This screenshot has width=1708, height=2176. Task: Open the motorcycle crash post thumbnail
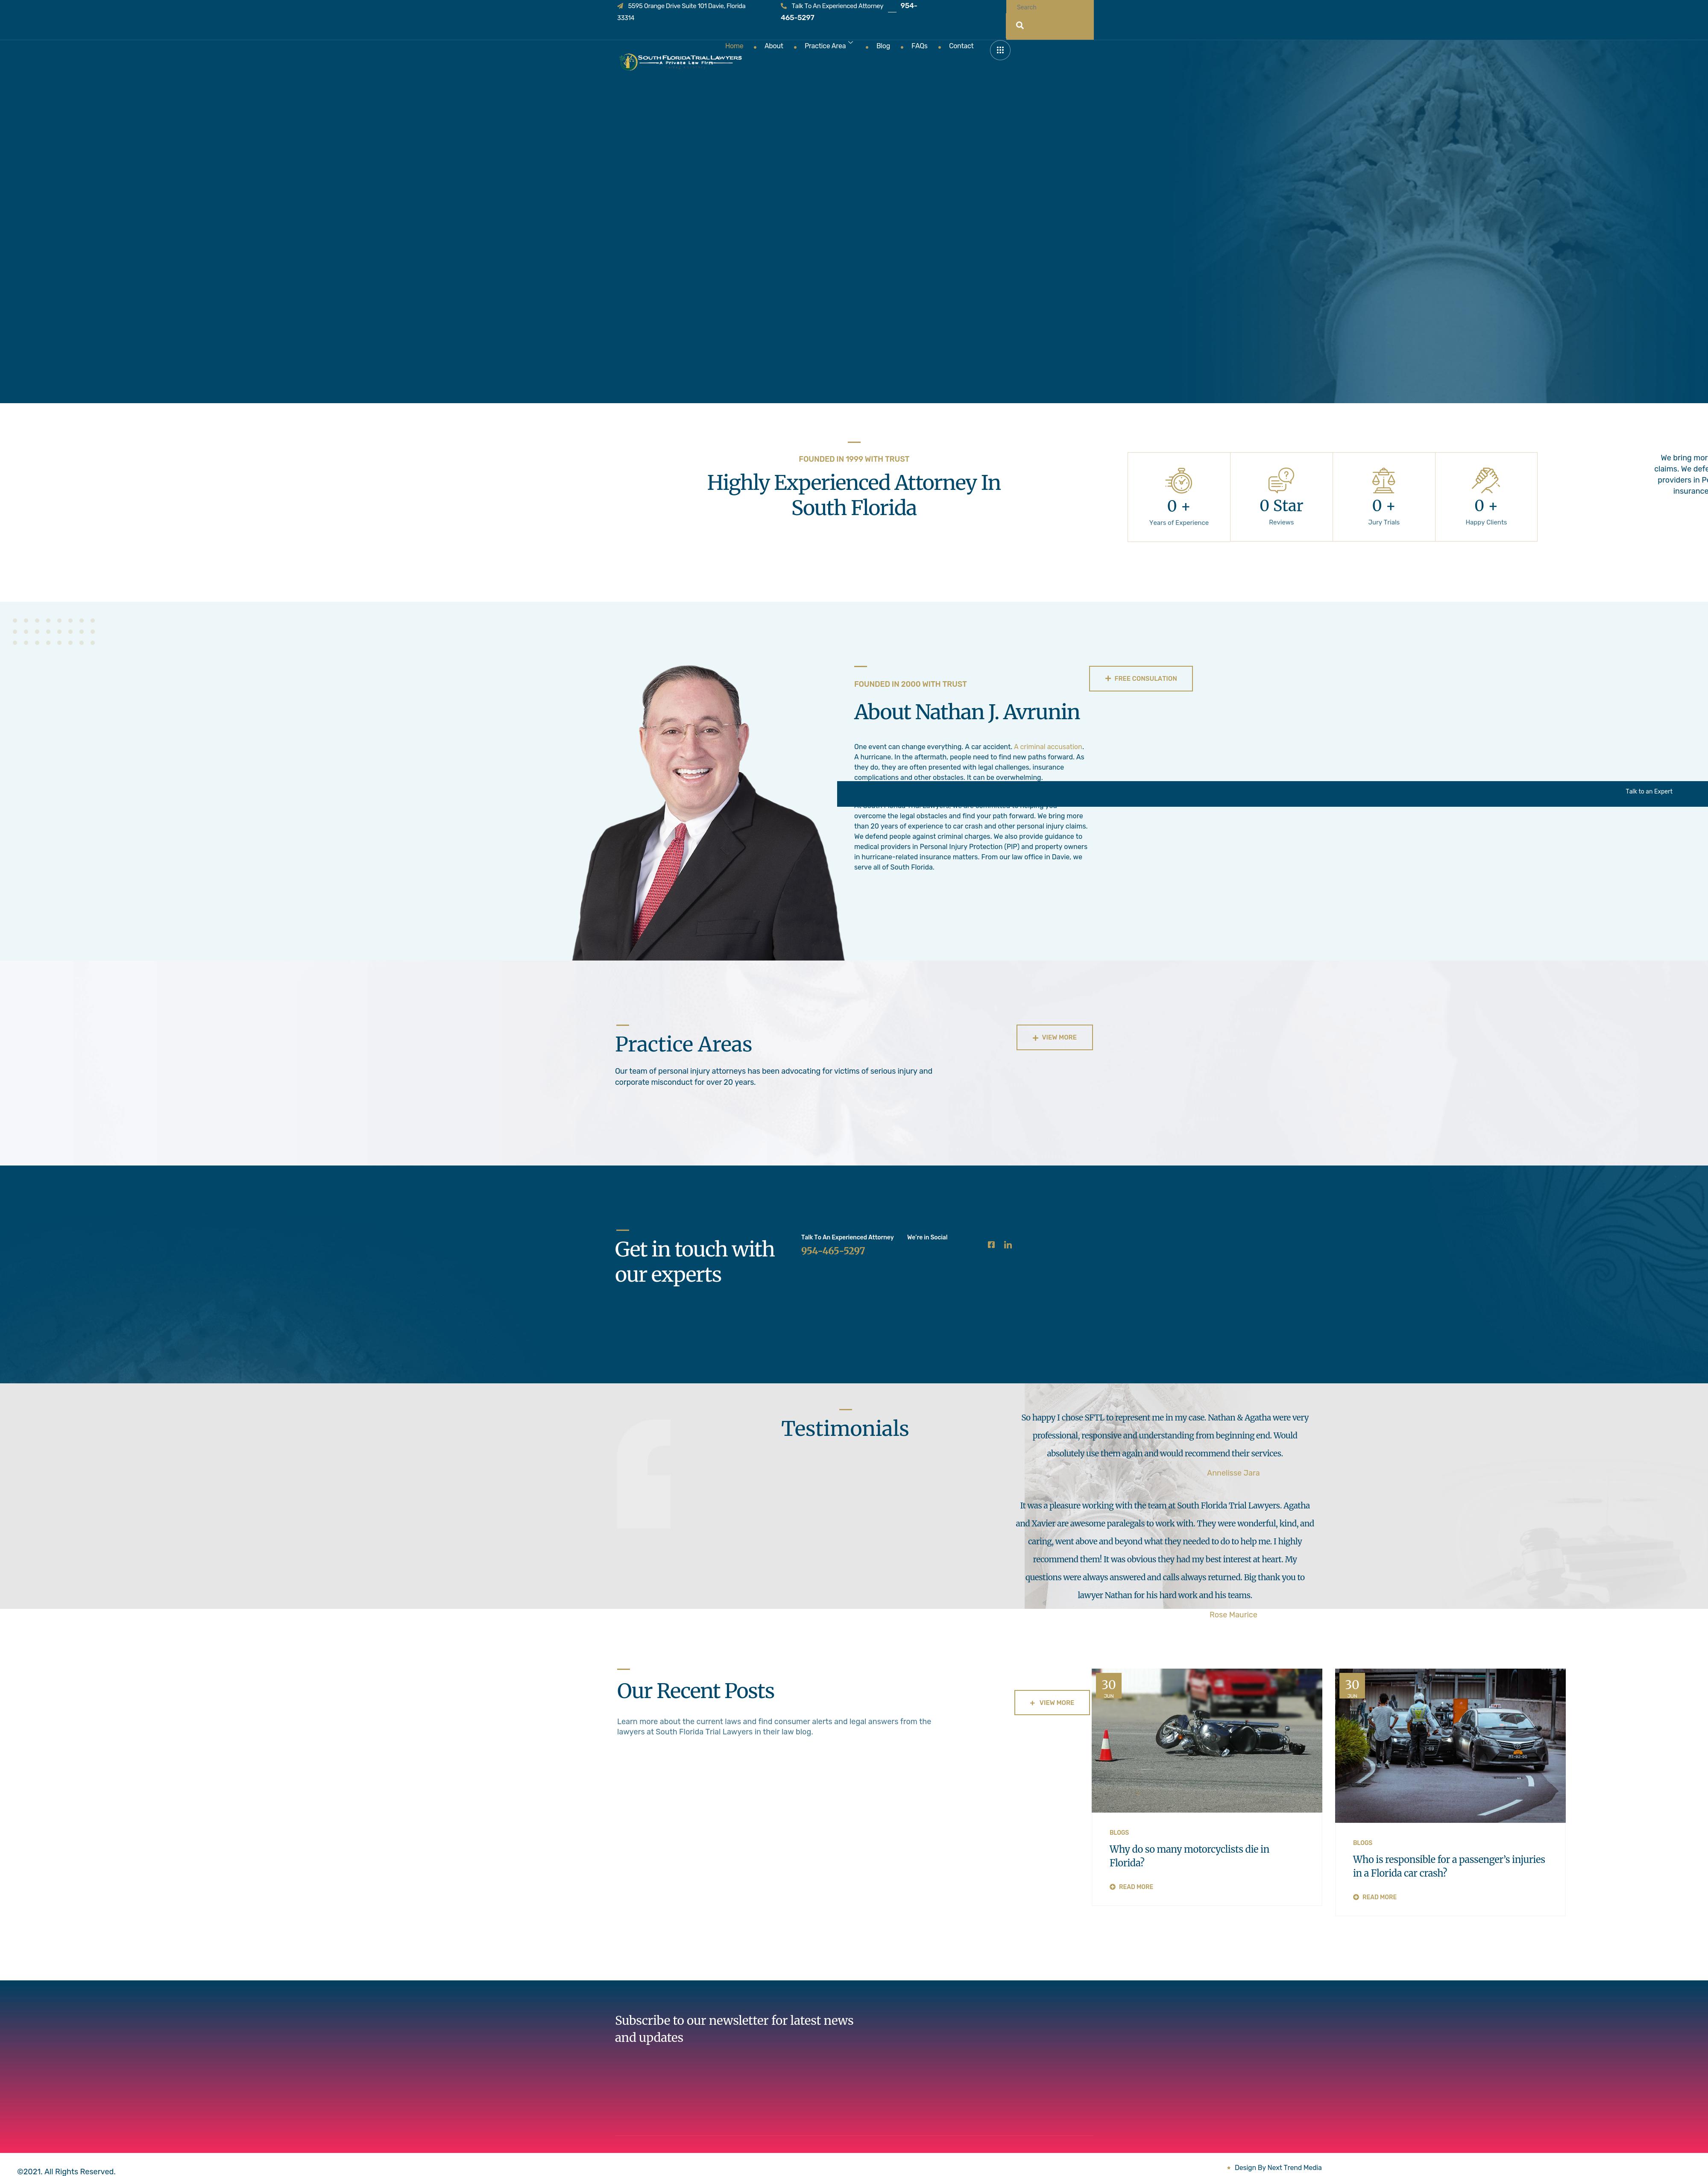tap(1207, 1741)
